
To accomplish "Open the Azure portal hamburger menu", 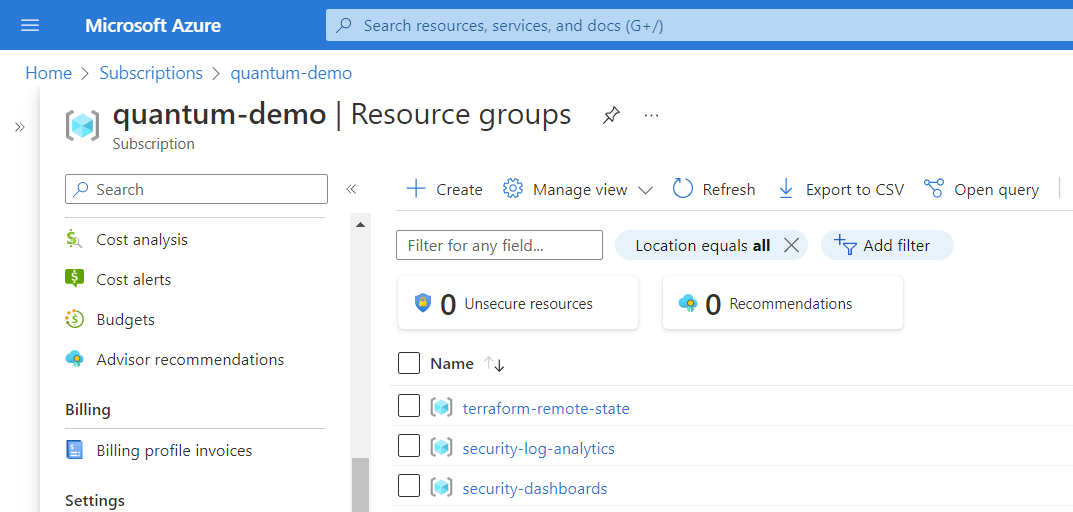I will [x=30, y=25].
